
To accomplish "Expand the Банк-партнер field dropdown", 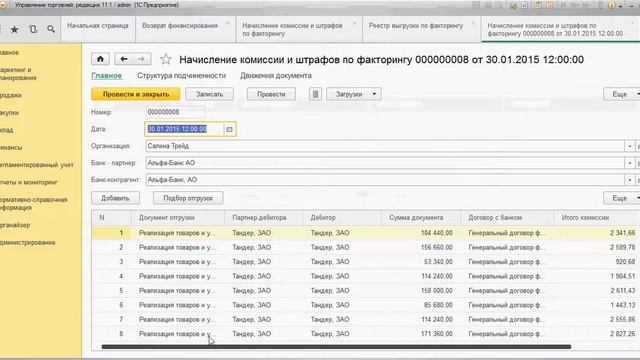I will 629,163.
